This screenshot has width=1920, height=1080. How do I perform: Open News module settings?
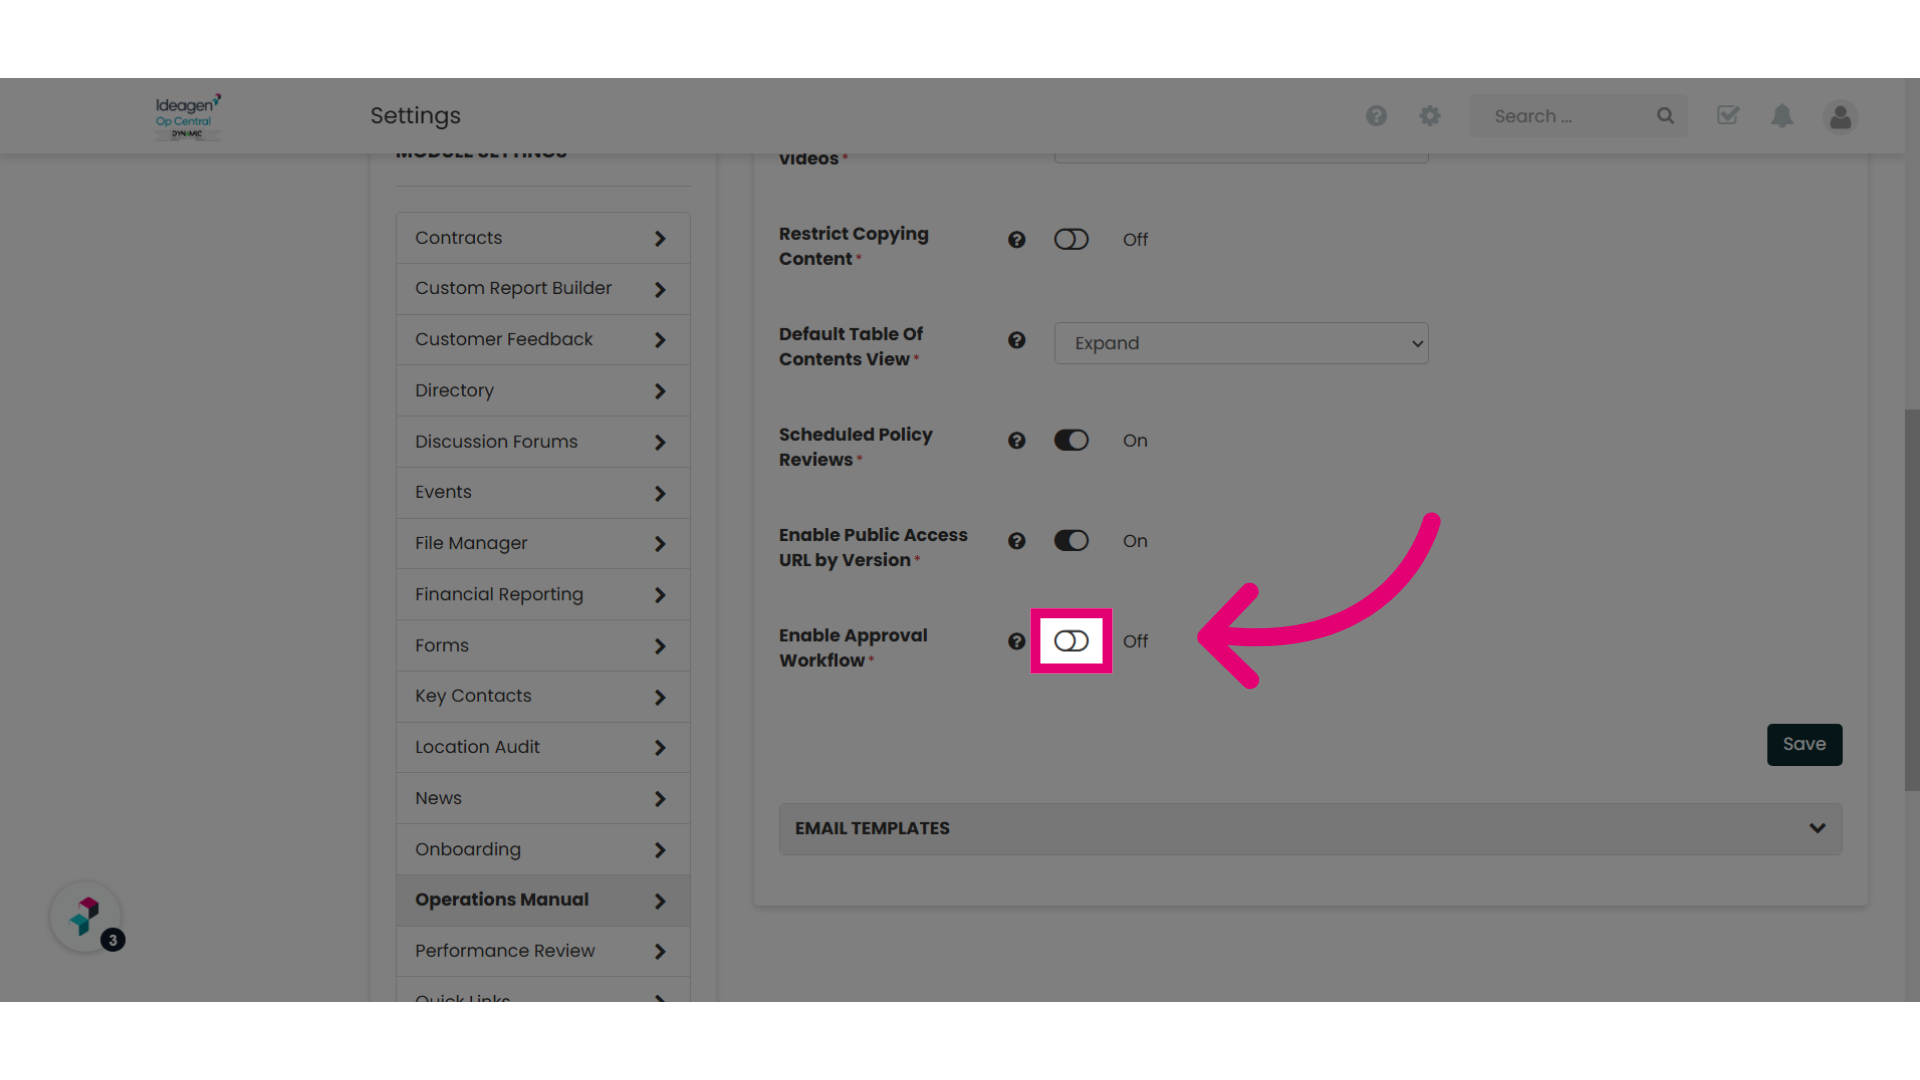coord(543,799)
